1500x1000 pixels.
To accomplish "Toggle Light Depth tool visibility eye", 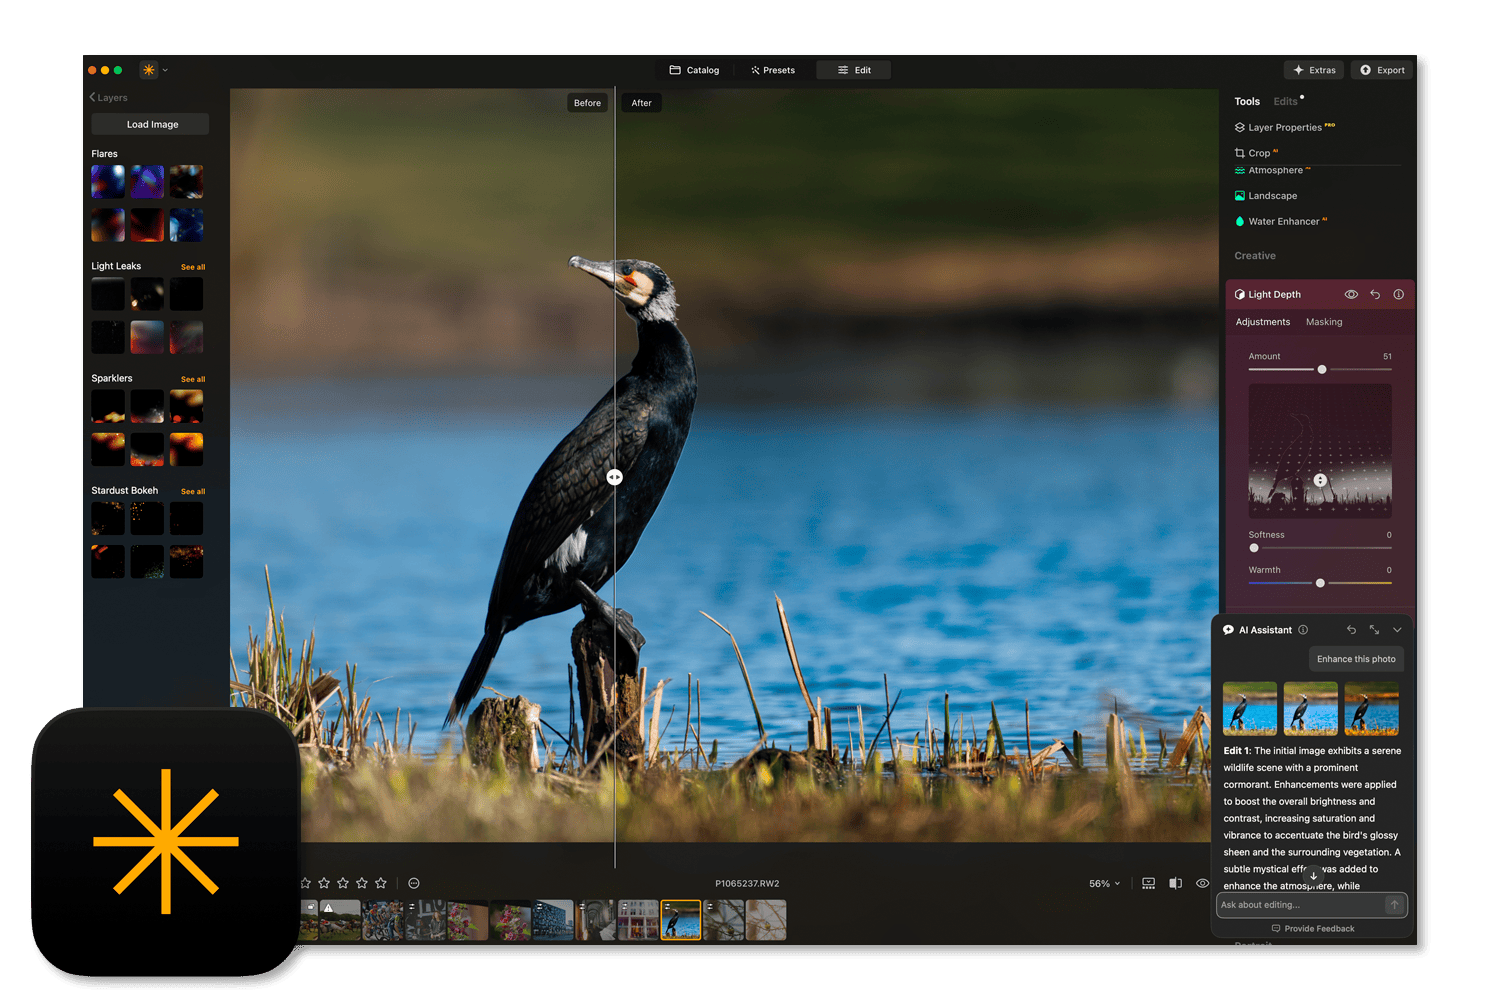I will click(1351, 295).
